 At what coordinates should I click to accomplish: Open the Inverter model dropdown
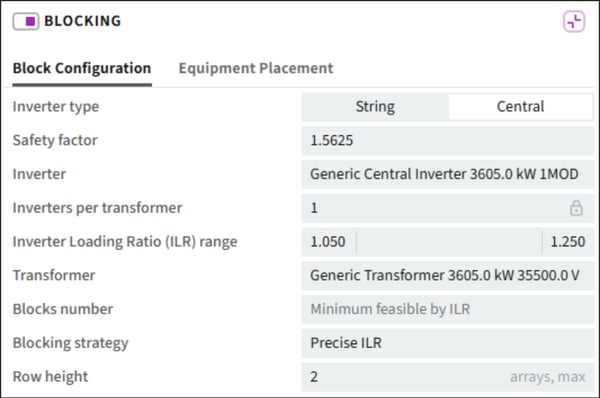click(448, 174)
